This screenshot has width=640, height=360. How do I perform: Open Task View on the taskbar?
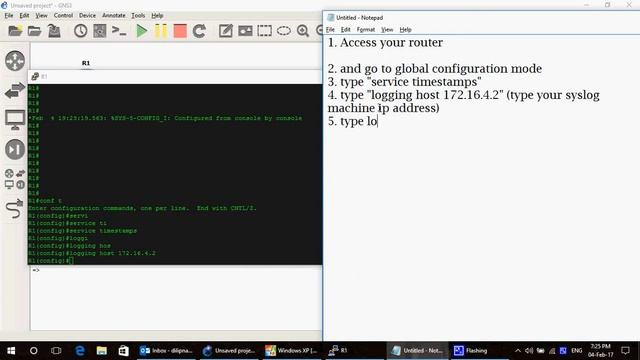[x=56, y=351]
